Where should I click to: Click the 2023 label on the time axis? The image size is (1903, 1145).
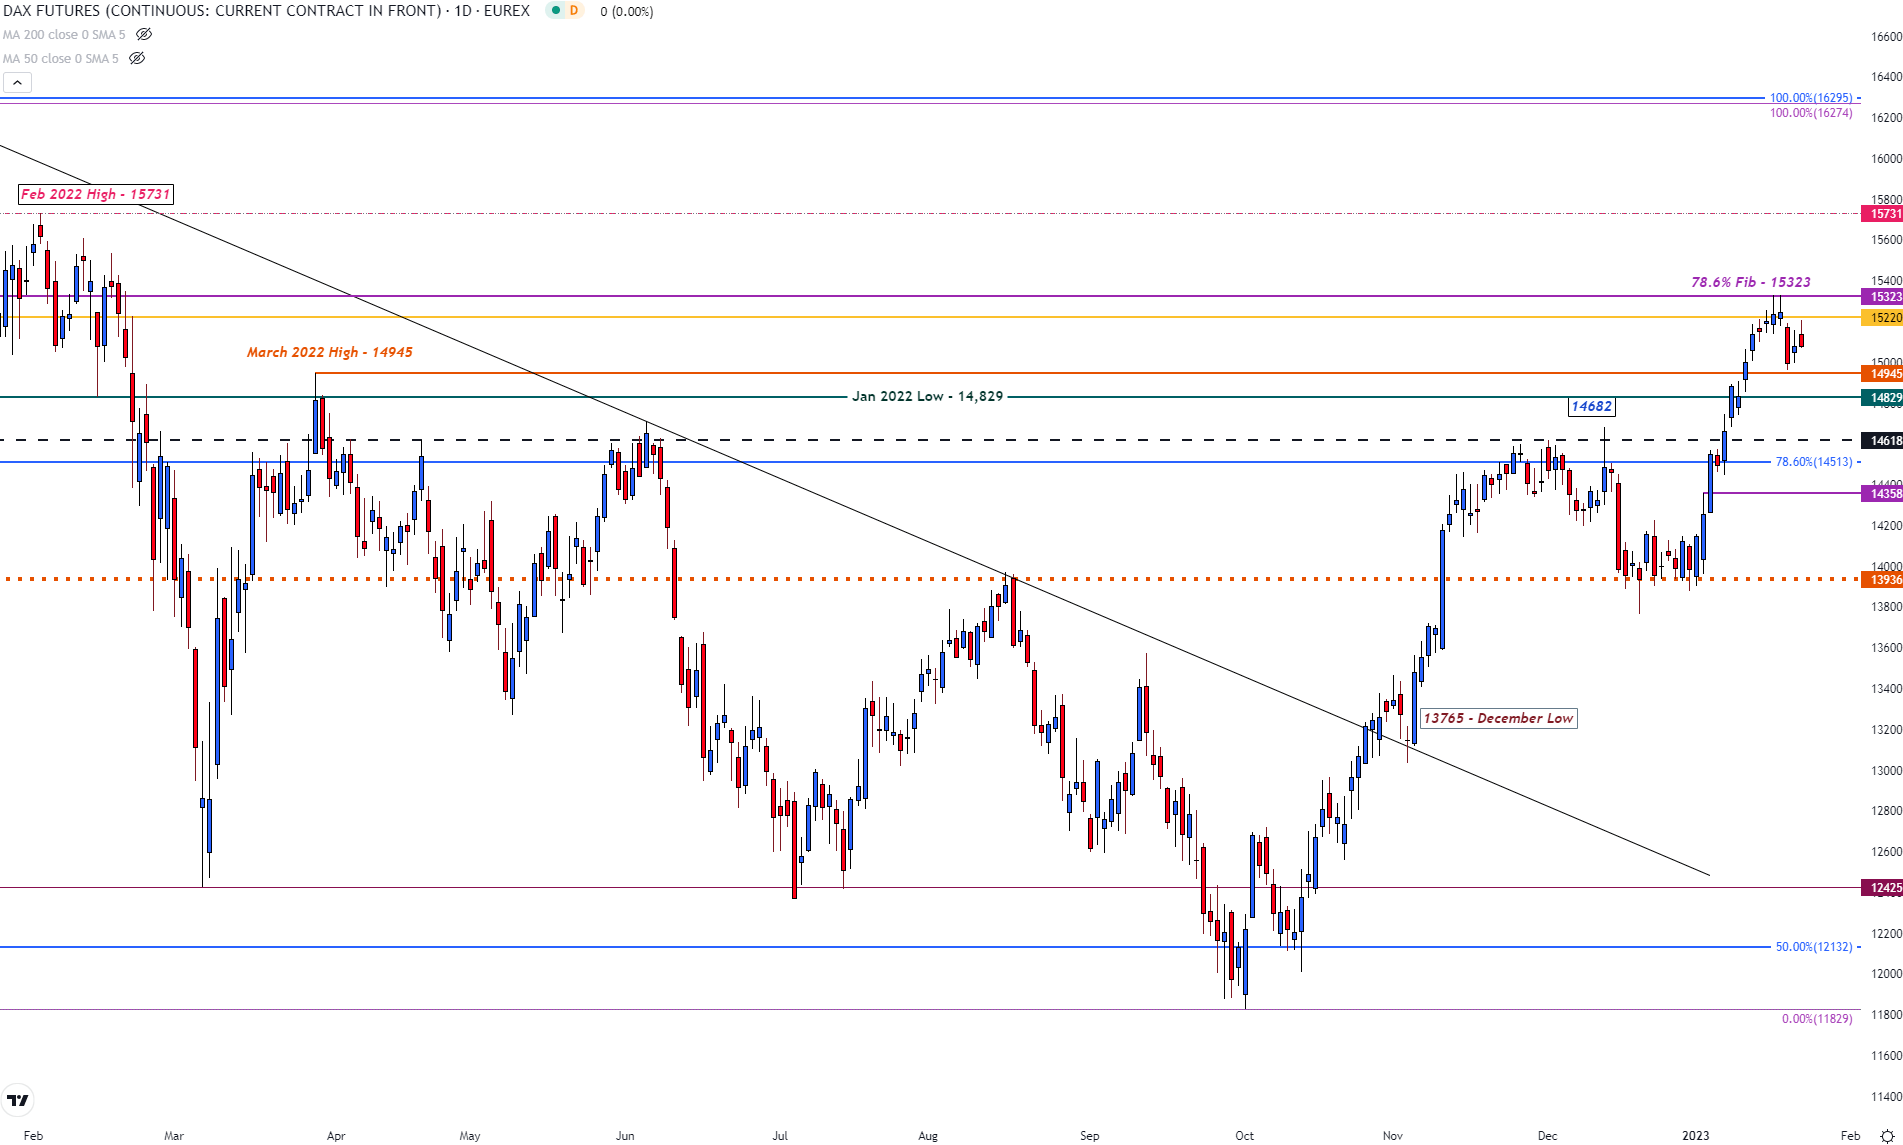(x=1695, y=1136)
